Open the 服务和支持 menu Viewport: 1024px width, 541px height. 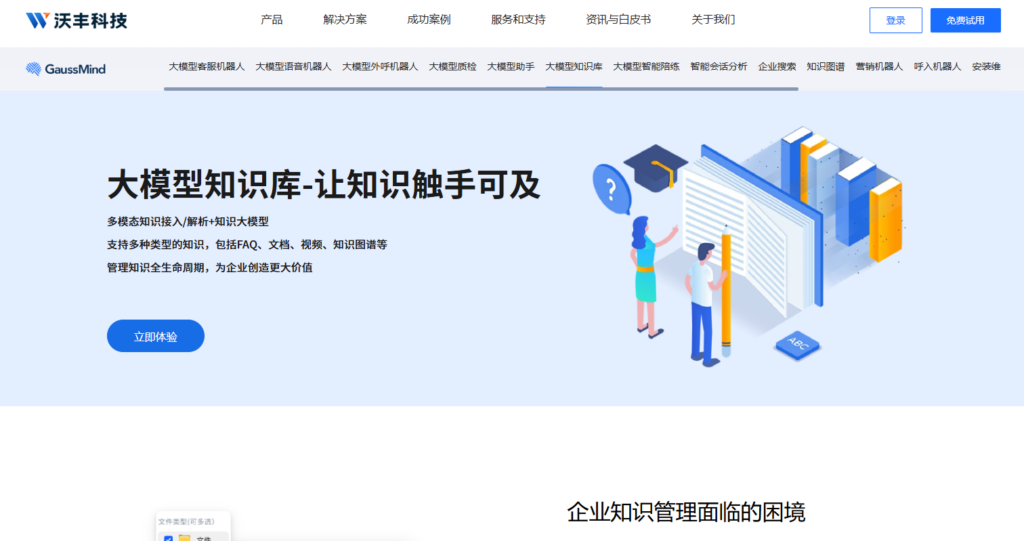click(x=518, y=20)
